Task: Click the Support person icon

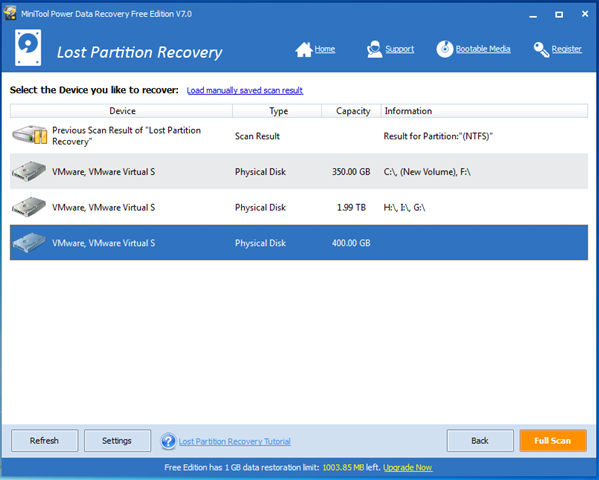Action: 374,49
